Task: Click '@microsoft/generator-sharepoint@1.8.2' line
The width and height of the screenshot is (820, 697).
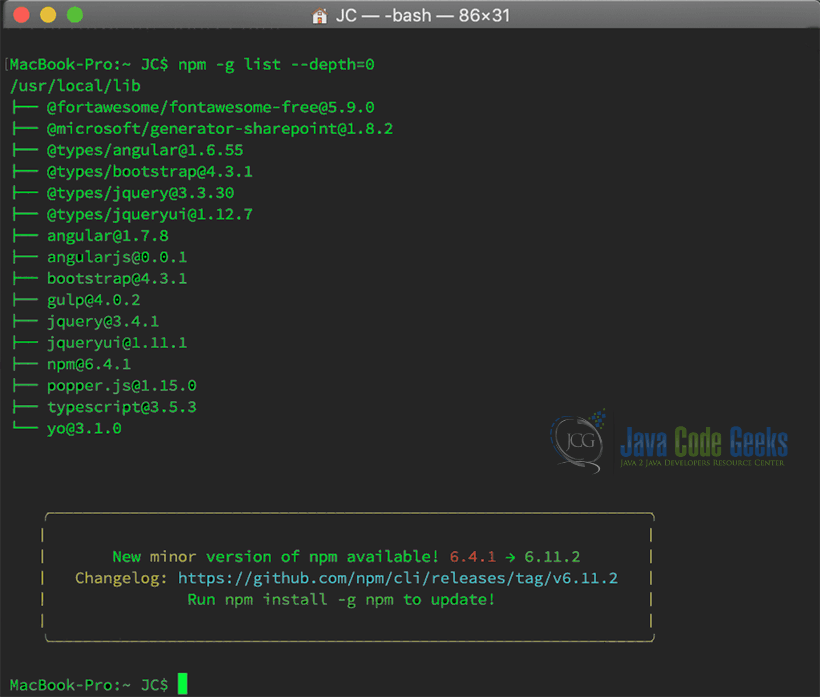Action: pyautogui.click(x=220, y=129)
